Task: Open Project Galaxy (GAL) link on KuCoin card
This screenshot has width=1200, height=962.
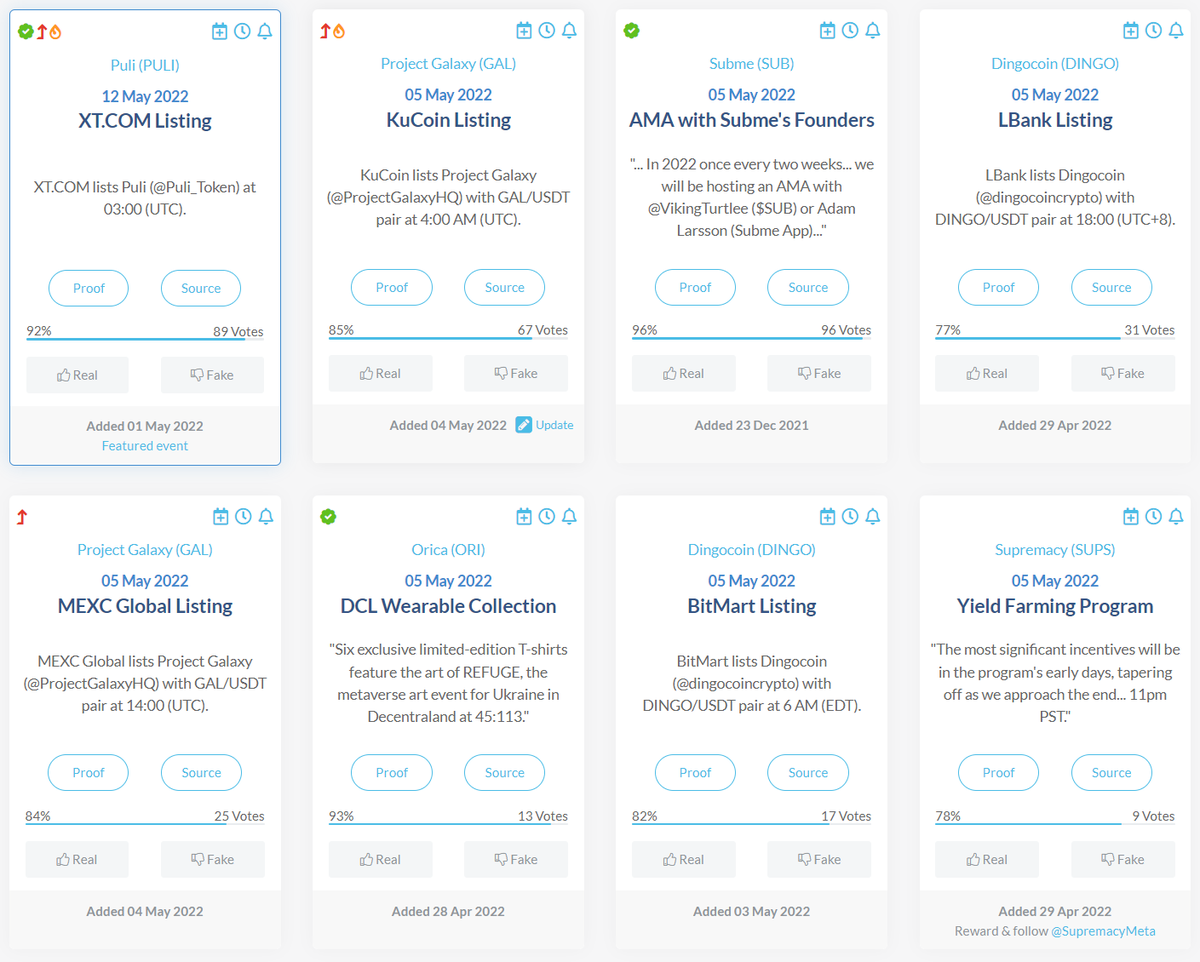Action: (448, 64)
